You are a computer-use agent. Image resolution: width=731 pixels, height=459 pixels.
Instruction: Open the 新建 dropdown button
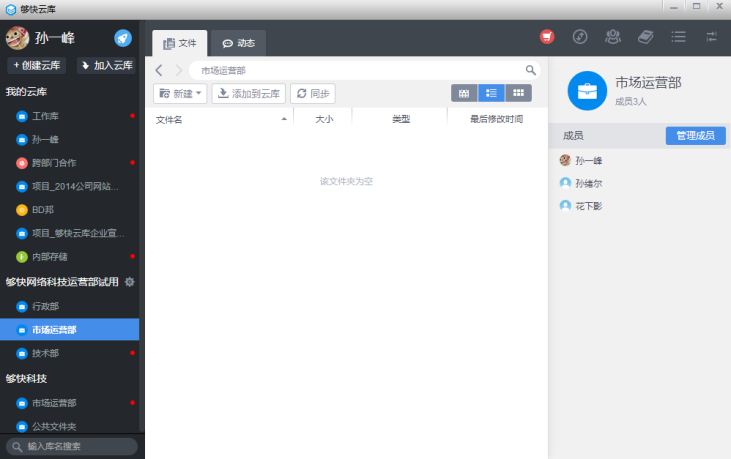coord(180,94)
